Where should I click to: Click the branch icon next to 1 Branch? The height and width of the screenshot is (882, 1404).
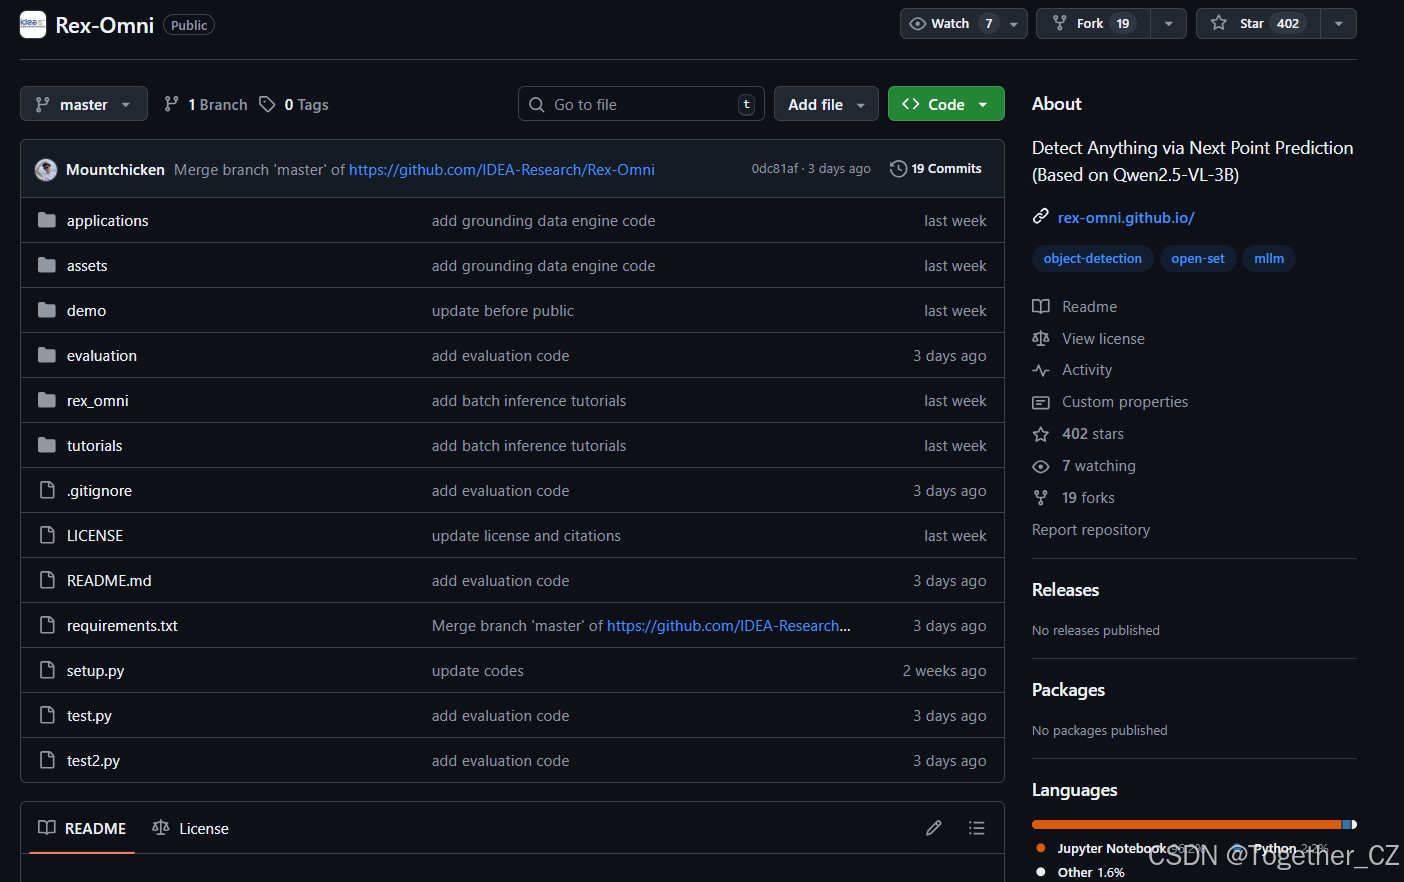click(172, 104)
